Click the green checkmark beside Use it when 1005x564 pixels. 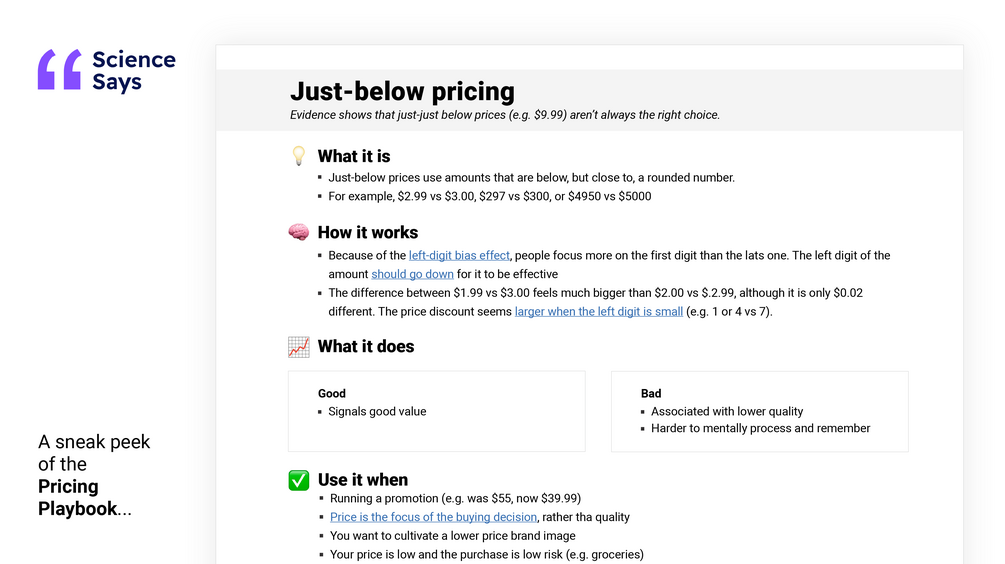point(298,480)
